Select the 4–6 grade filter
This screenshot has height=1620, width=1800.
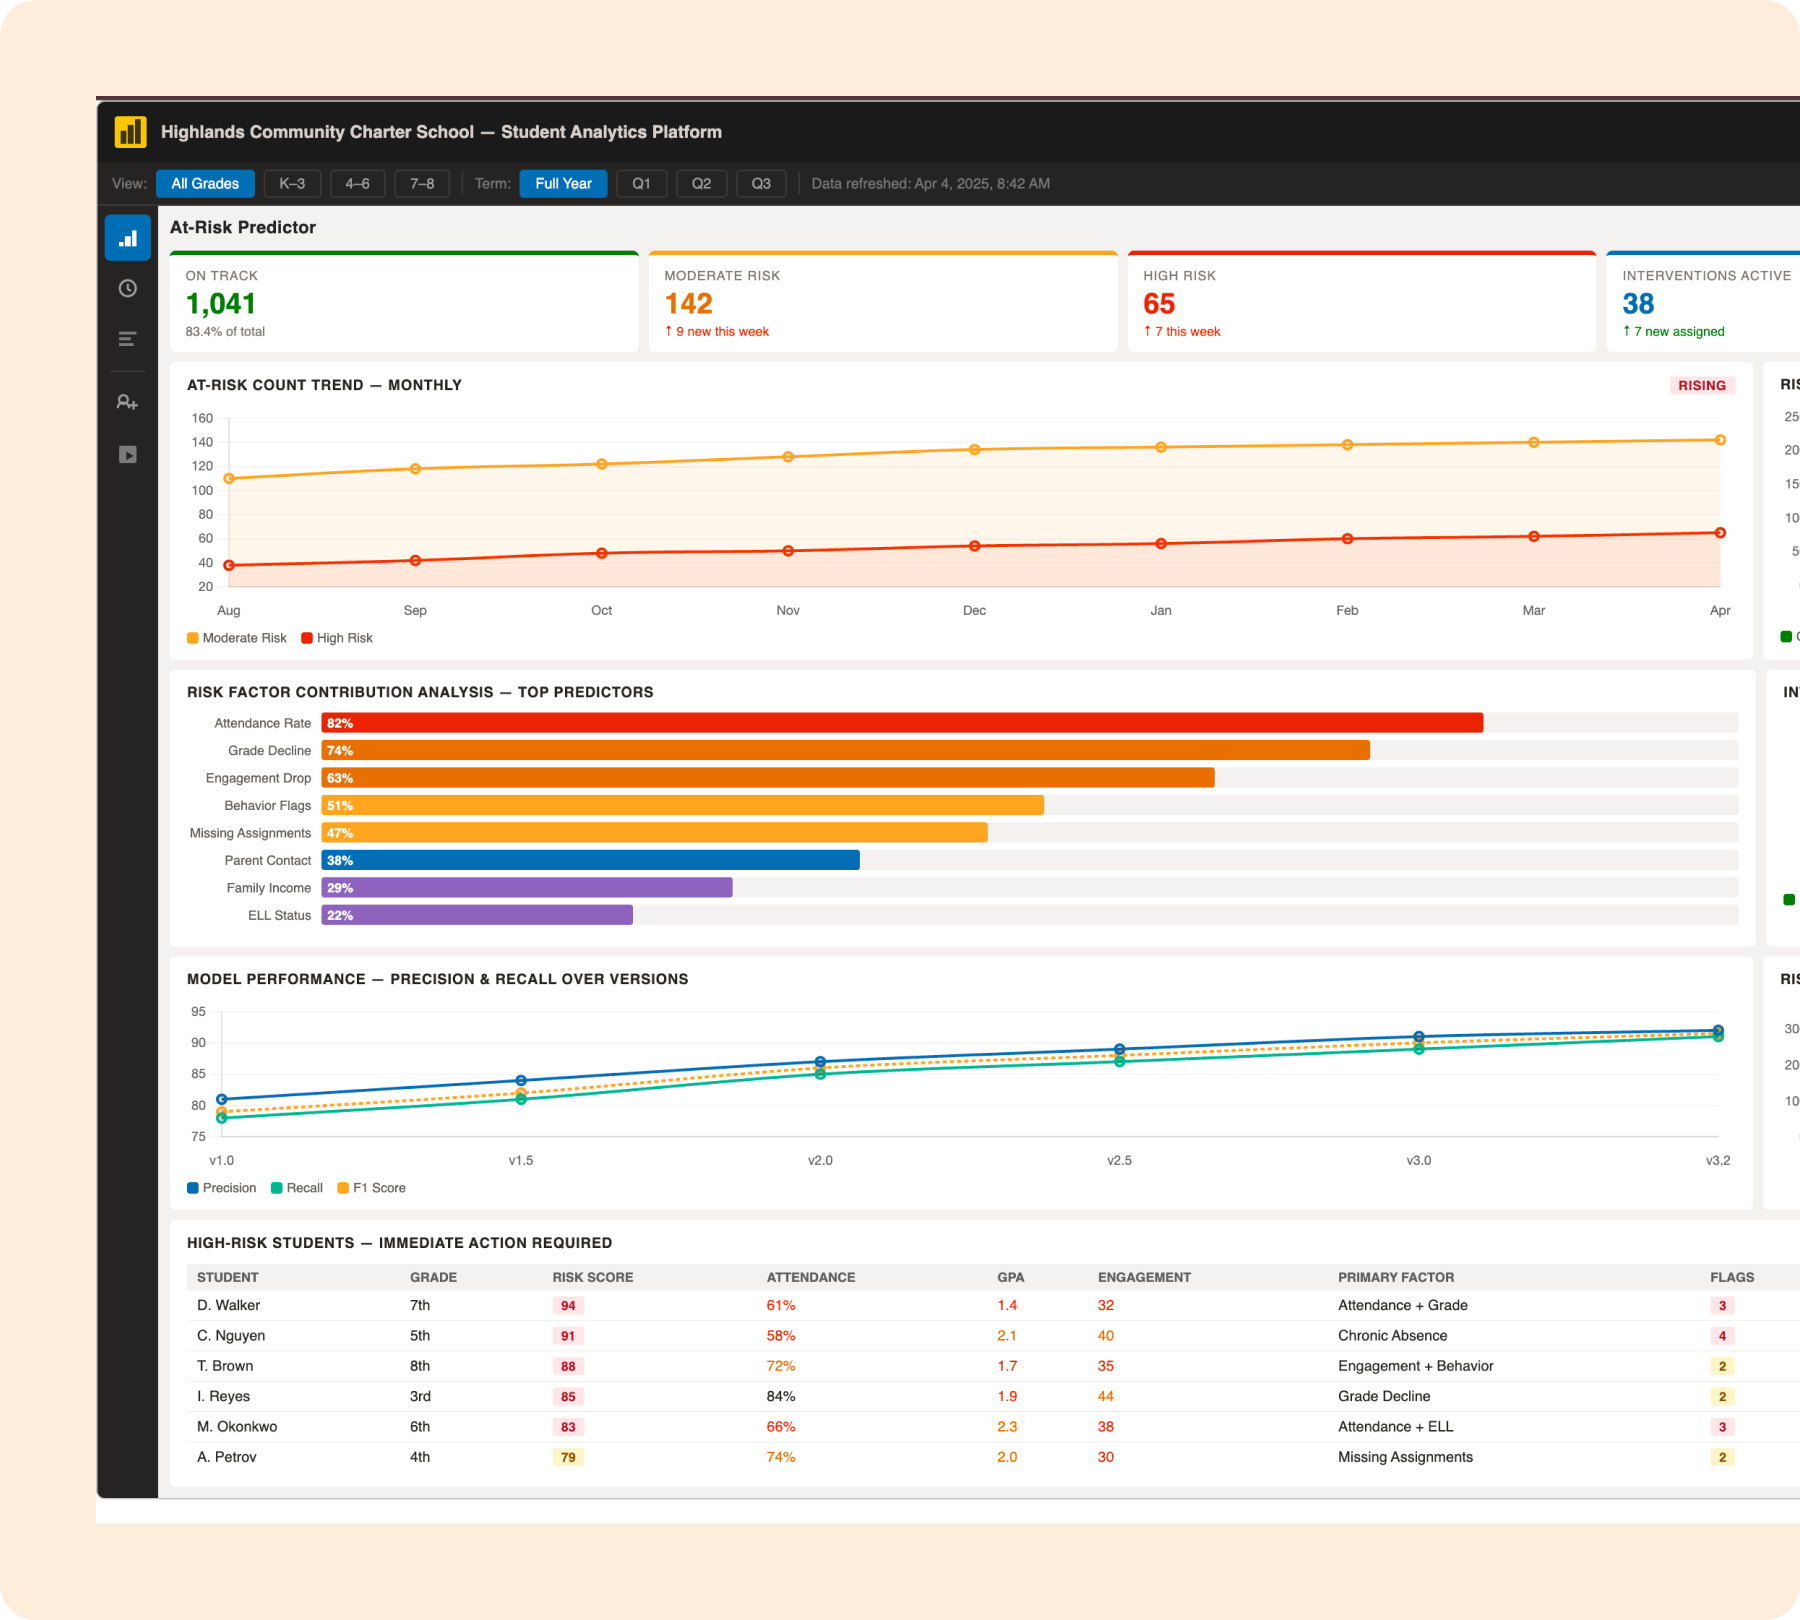pos(356,183)
